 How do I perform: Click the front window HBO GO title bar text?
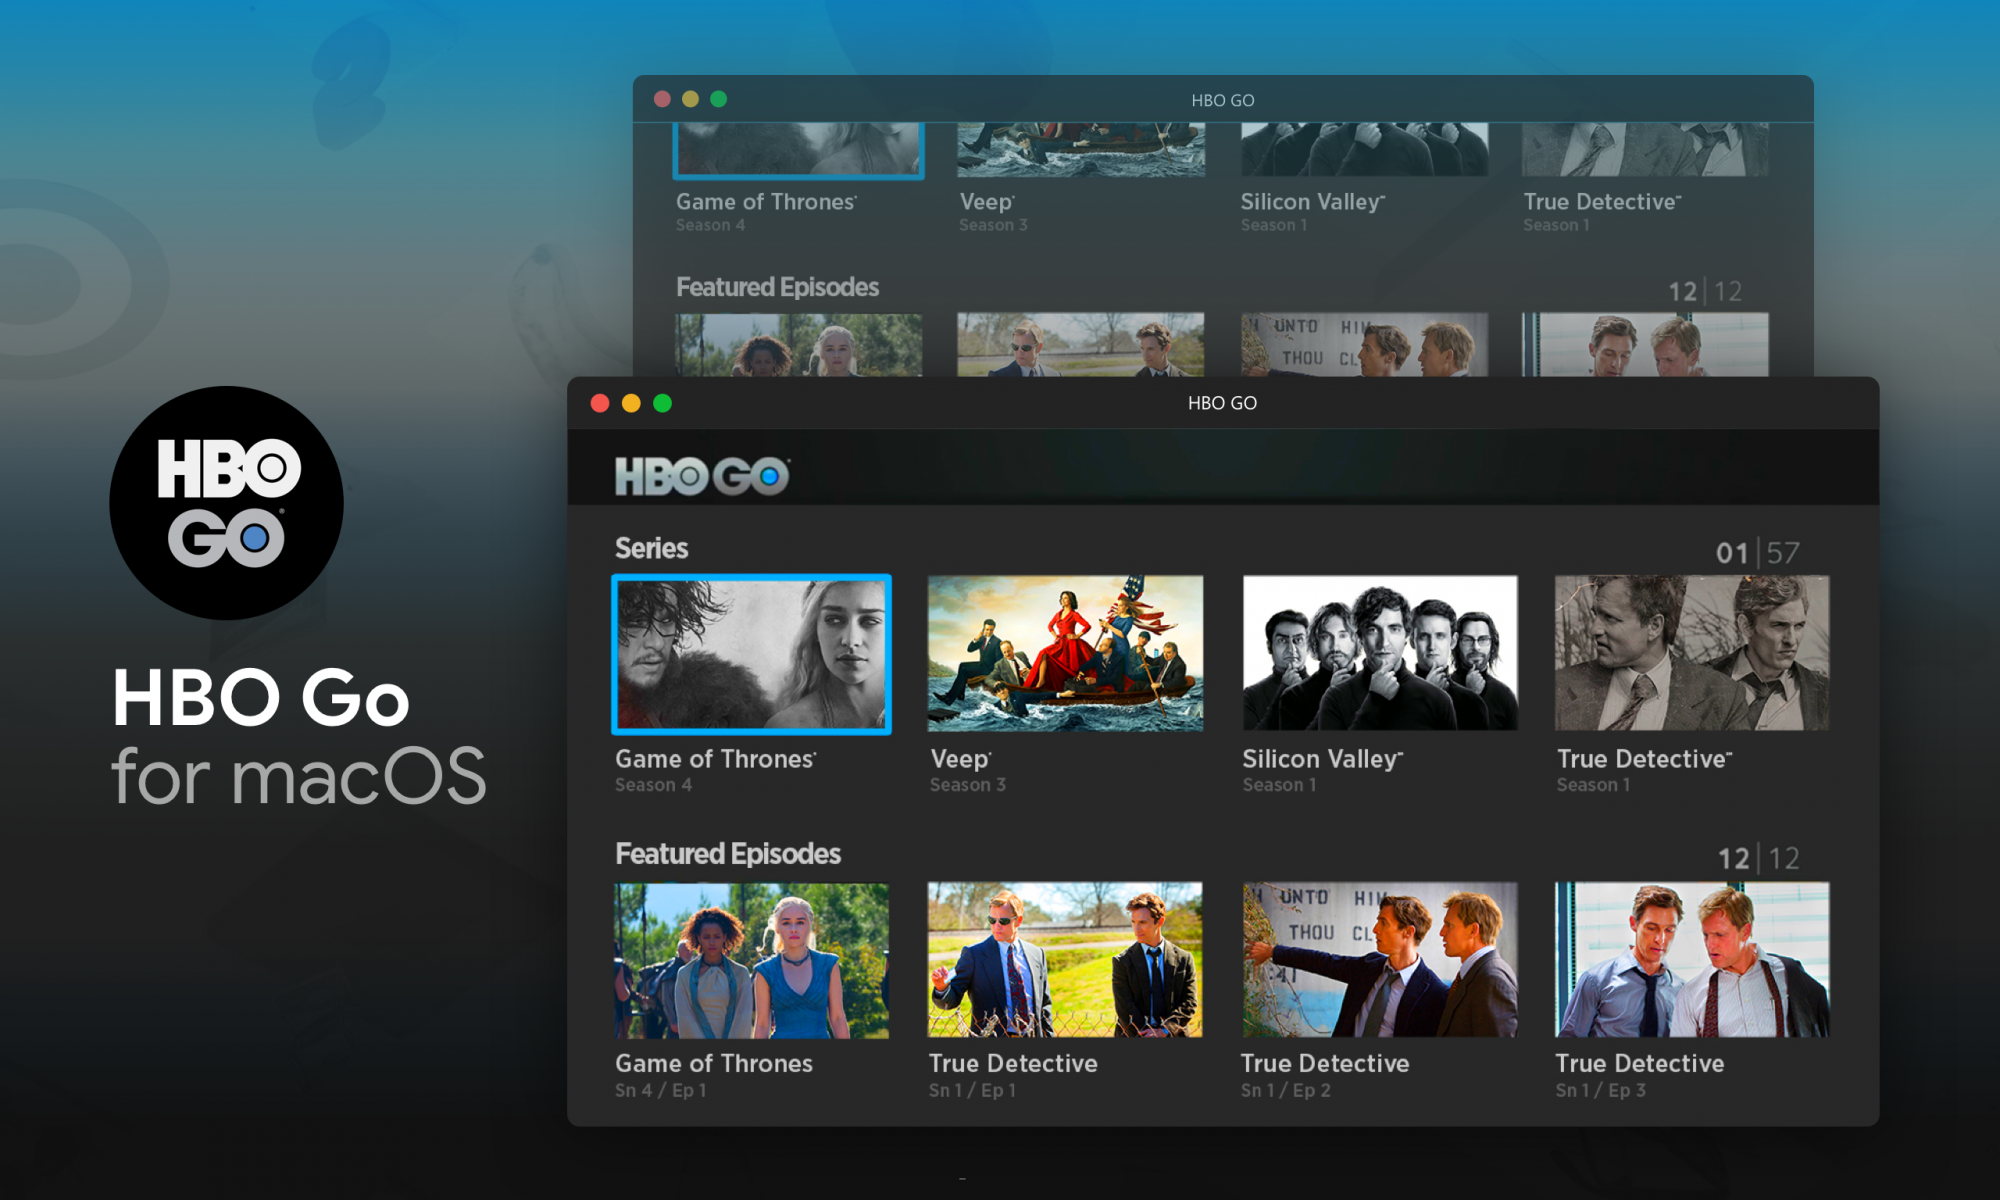pos(1222,403)
